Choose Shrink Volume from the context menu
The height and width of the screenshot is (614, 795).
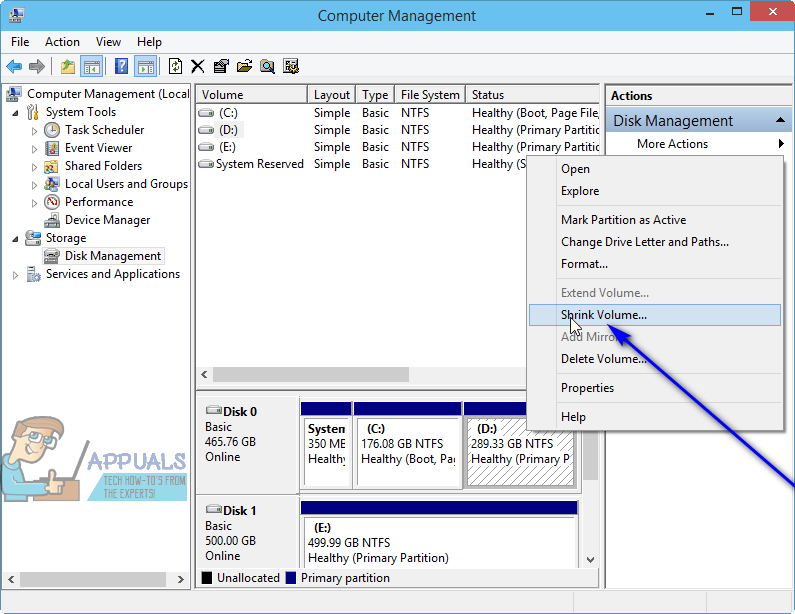[x=604, y=315]
